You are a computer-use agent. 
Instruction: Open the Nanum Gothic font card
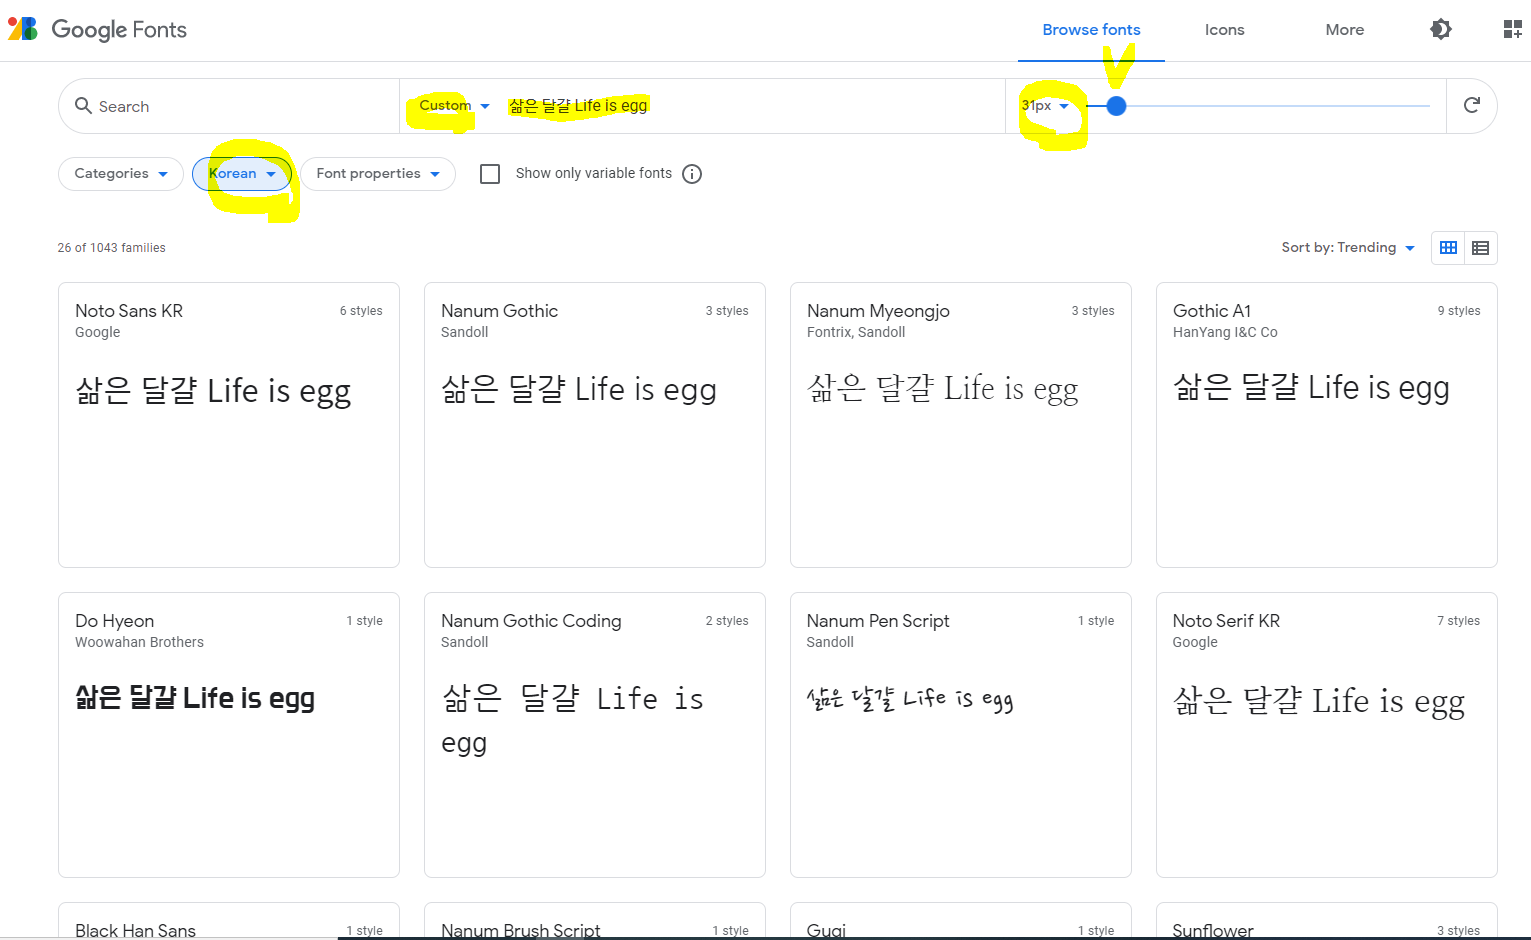[x=595, y=425]
